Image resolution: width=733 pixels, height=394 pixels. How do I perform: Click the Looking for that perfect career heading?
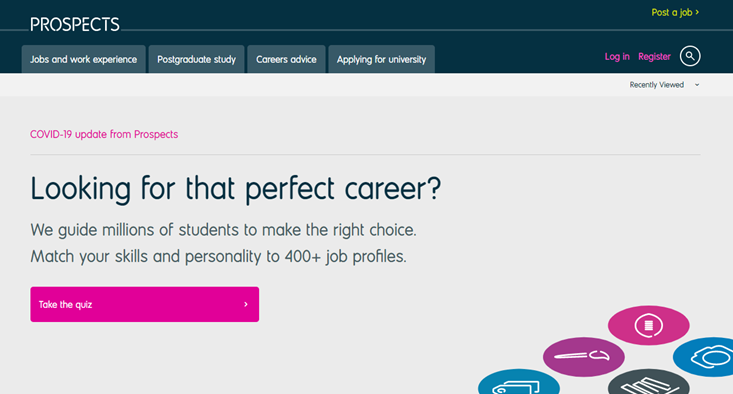click(x=236, y=189)
